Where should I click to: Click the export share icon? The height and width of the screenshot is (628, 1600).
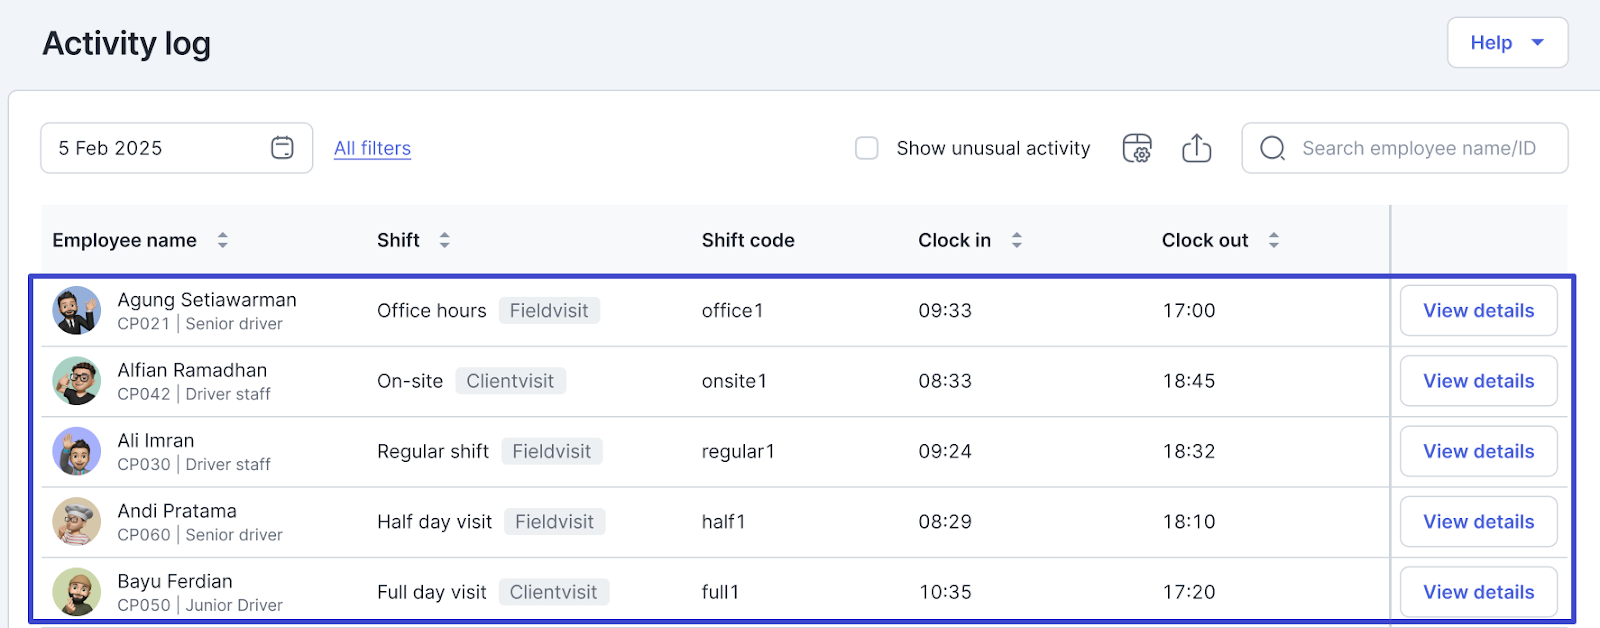tap(1196, 148)
